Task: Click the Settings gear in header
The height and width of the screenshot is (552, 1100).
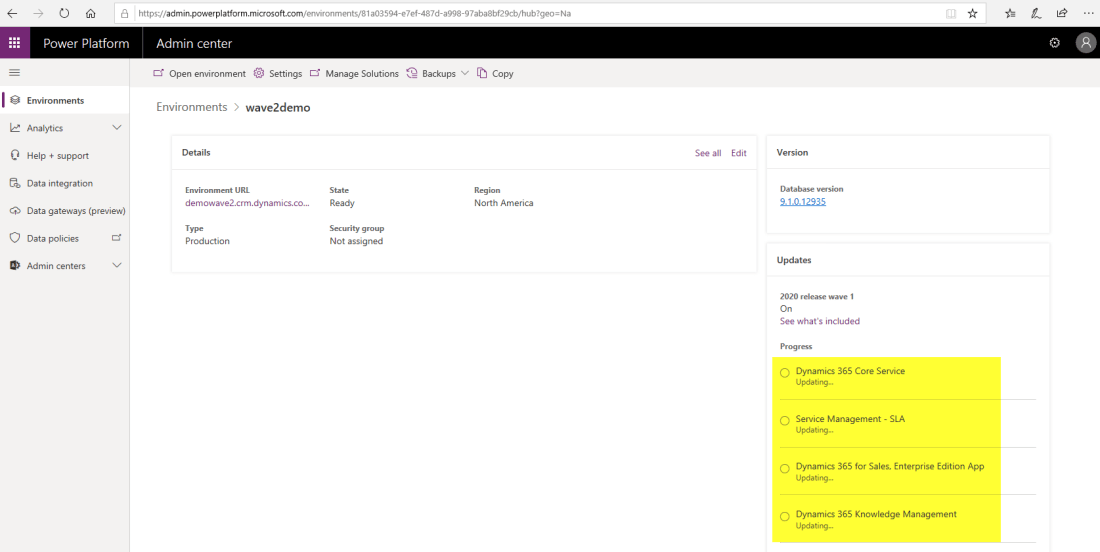Action: pos(1054,43)
